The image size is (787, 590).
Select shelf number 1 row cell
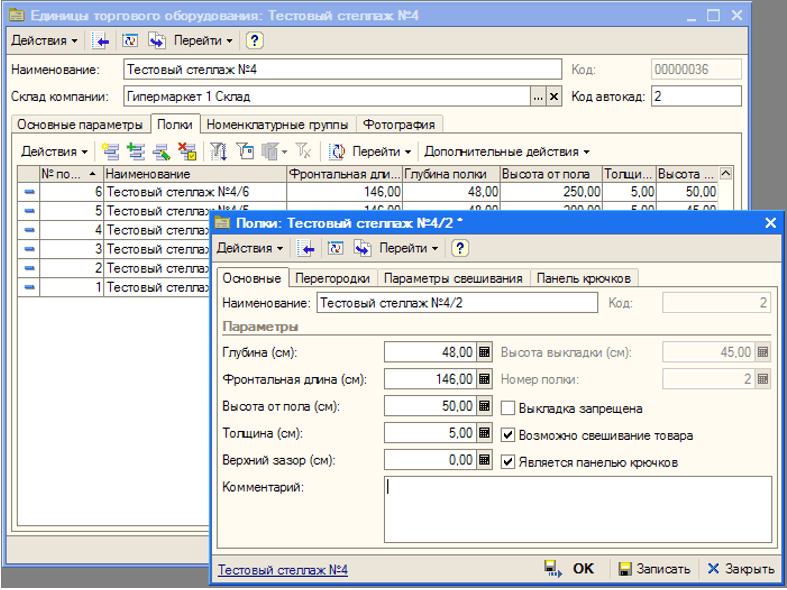(71, 287)
